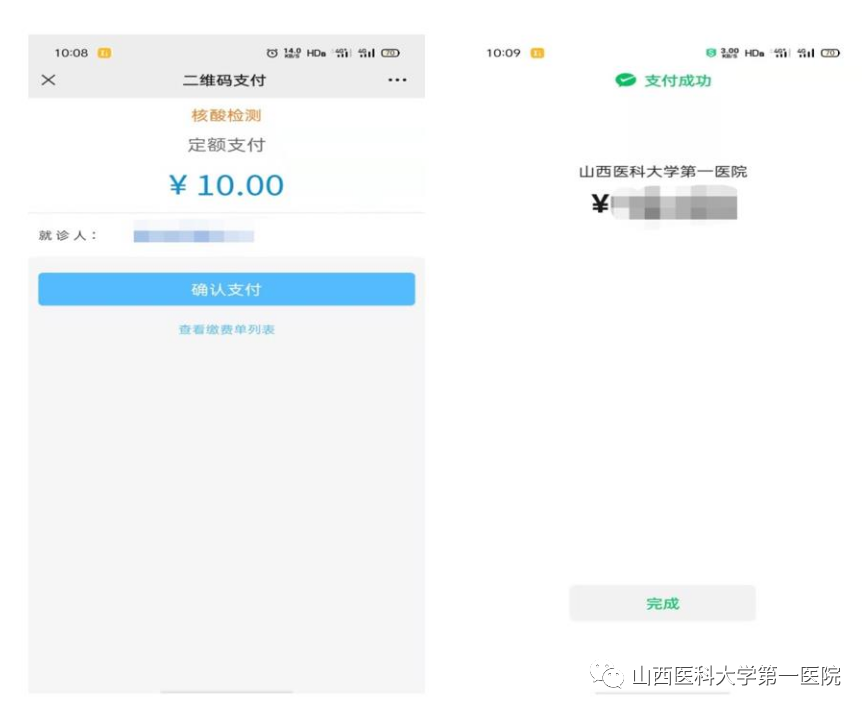The height and width of the screenshot is (713, 868).
Task: Click the alarm clock status icon on left phone
Action: [272, 53]
